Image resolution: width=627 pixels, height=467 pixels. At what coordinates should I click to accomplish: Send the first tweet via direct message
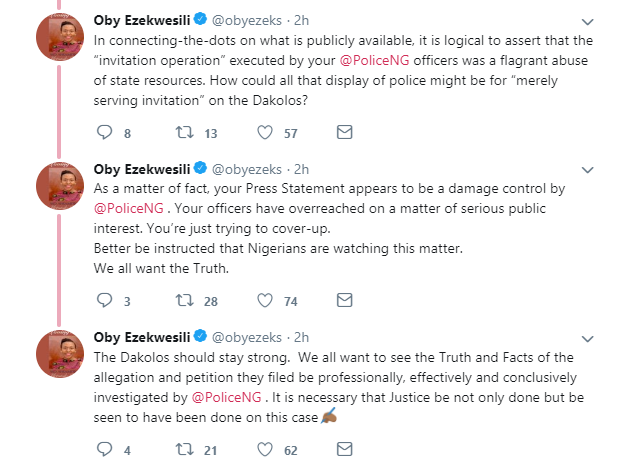click(344, 132)
